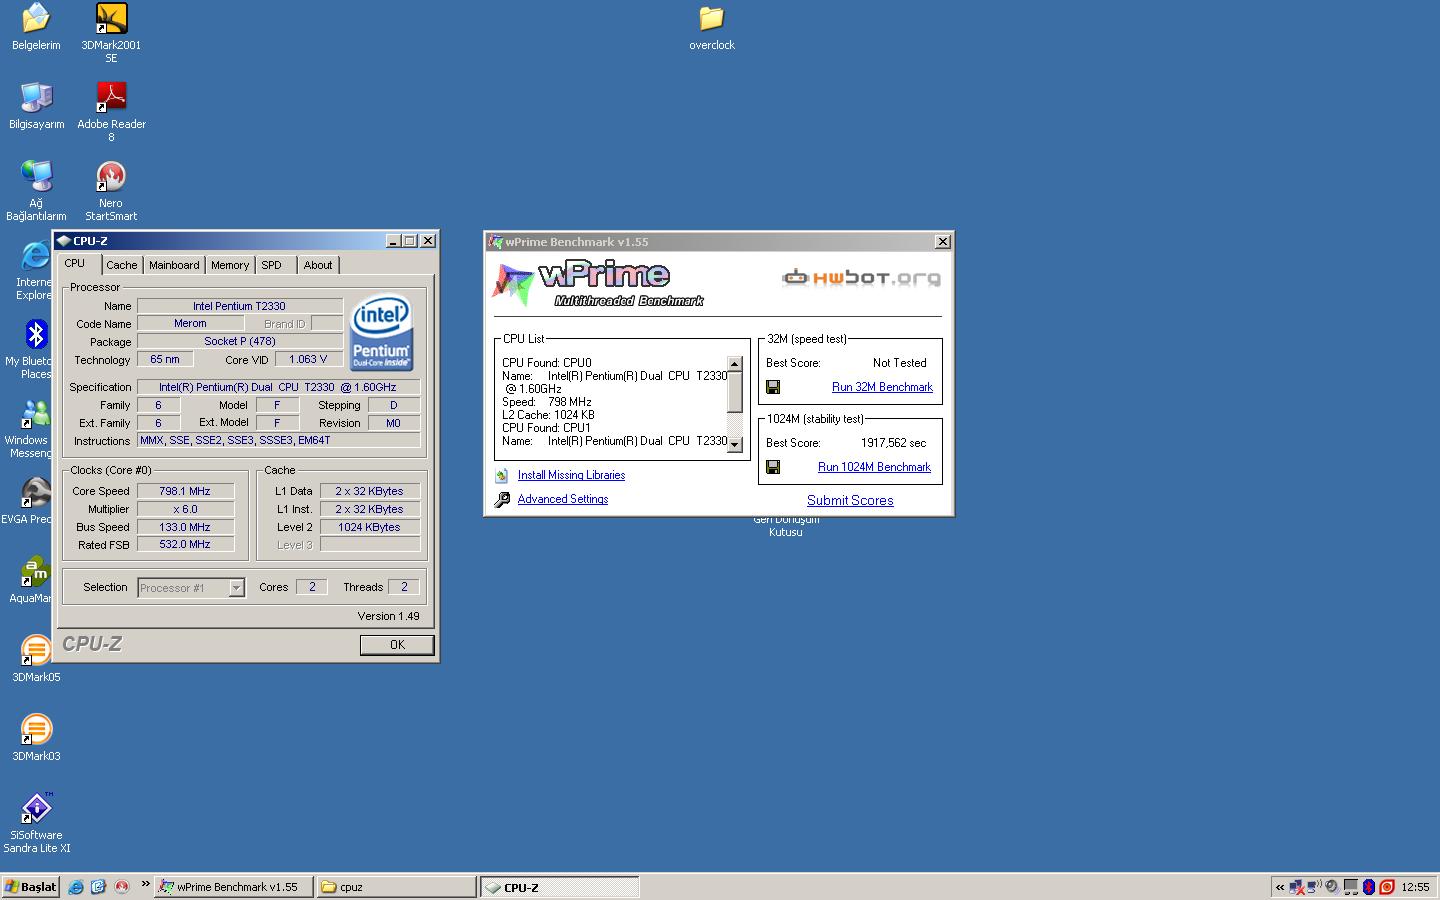Select the Ağ Bağlantılarım desktop icon

coord(36,191)
